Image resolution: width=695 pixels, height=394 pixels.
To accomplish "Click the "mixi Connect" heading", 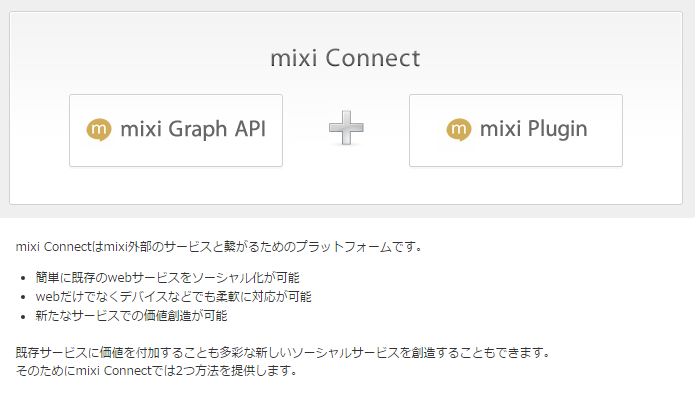I will click(x=345, y=58).
